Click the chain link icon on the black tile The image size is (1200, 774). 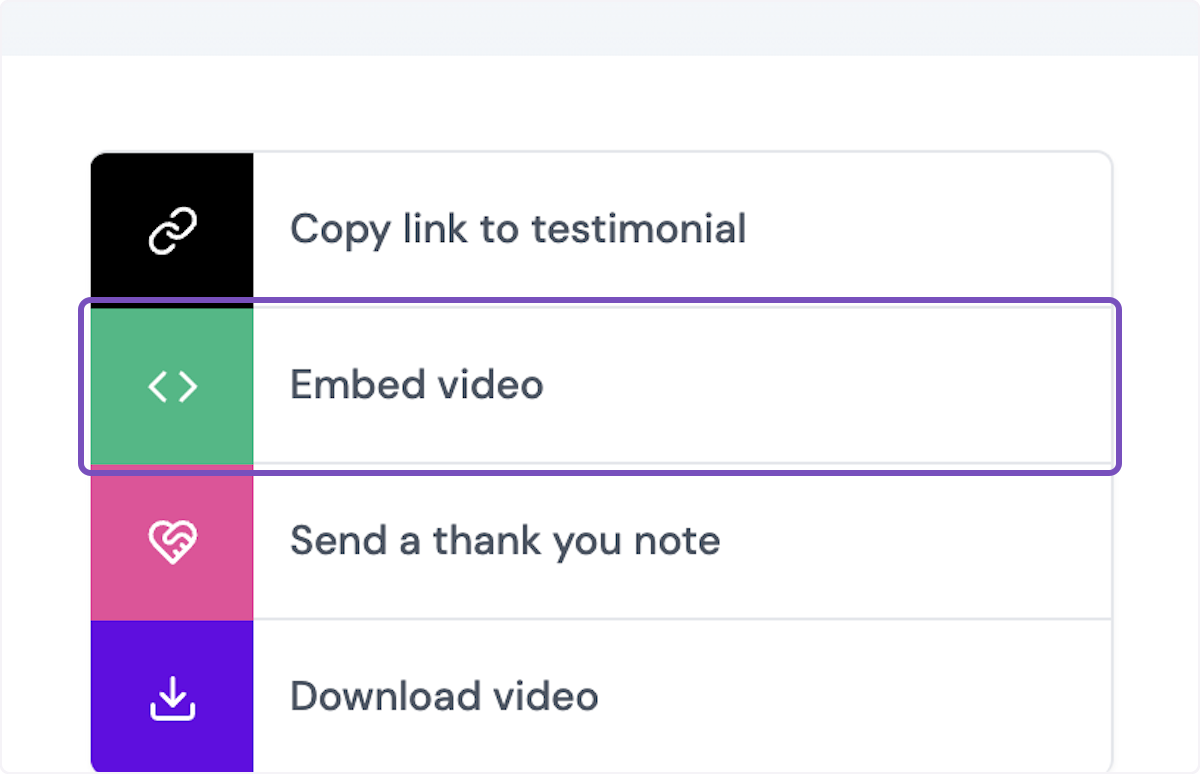172,228
